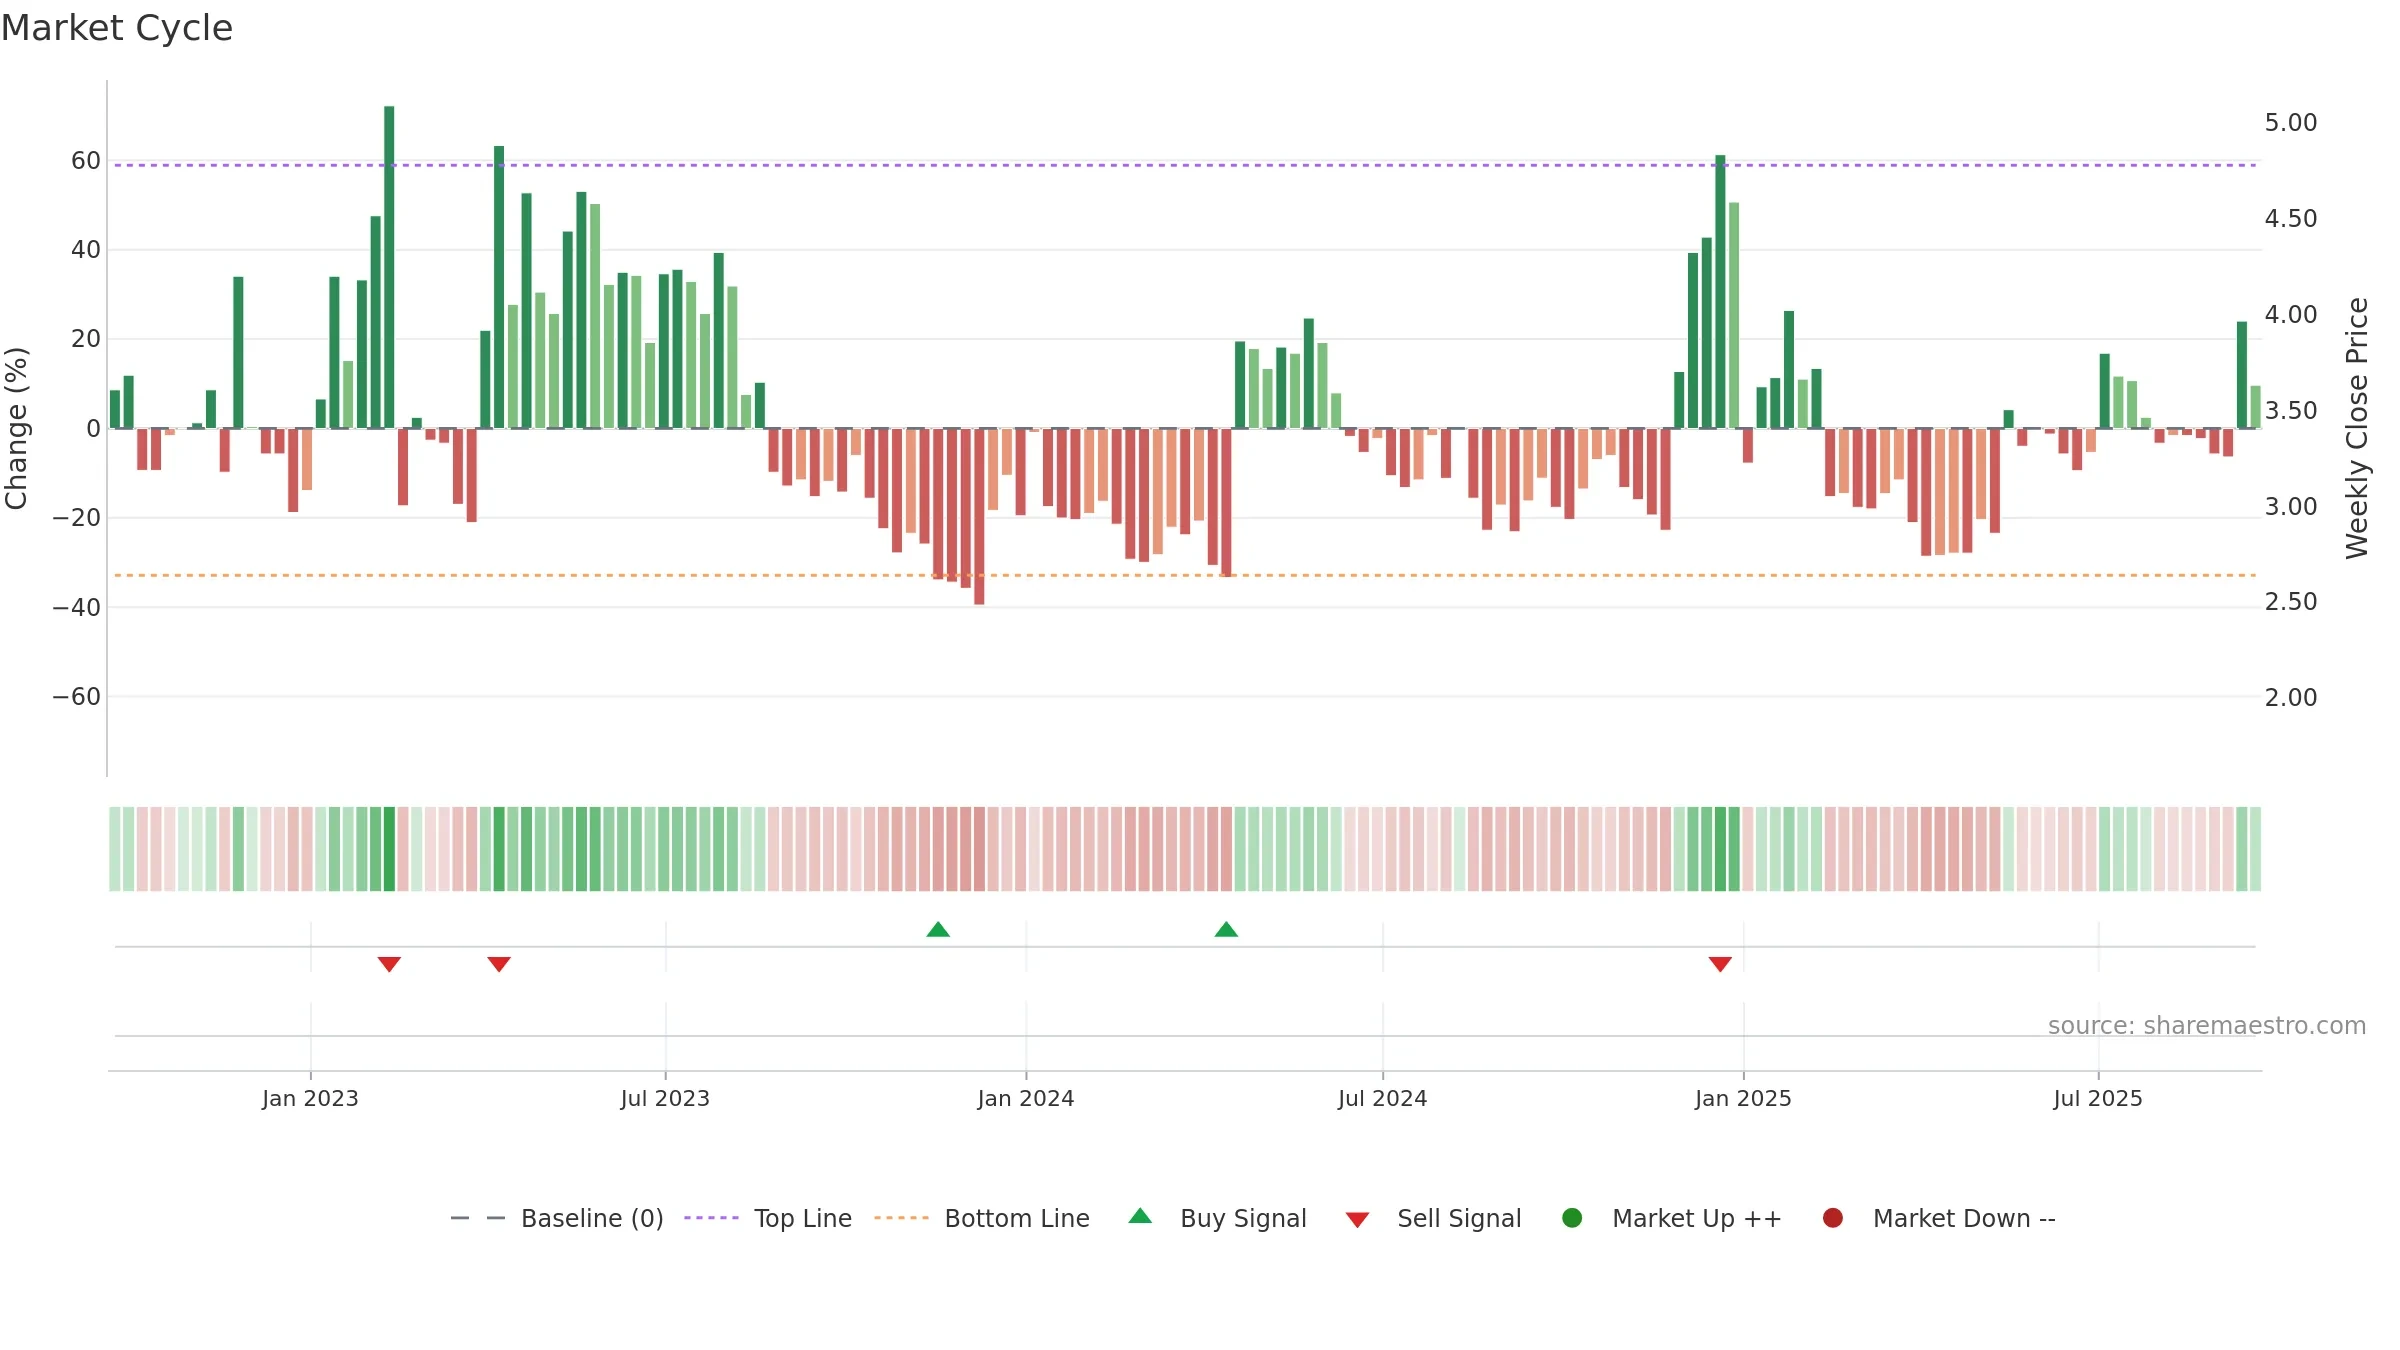The height and width of the screenshot is (1350, 2400).
Task: Click the source: sharemaestro.com text
Action: [2207, 1026]
